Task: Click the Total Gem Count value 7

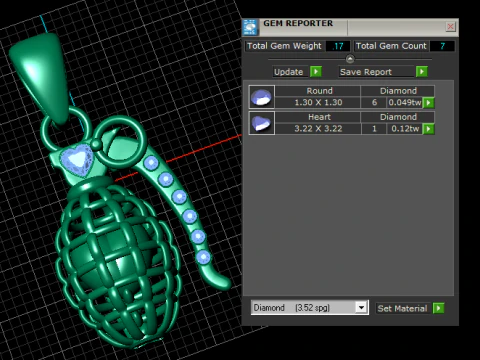Action: 442,46
